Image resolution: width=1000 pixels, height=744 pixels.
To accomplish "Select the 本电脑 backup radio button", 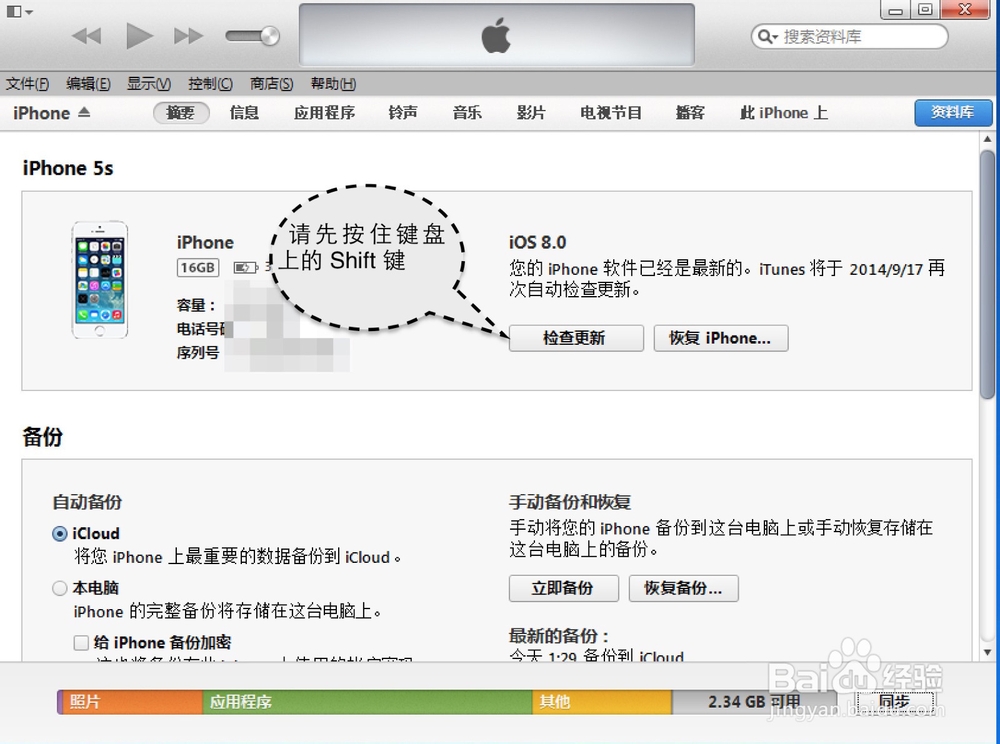I will coord(59,588).
